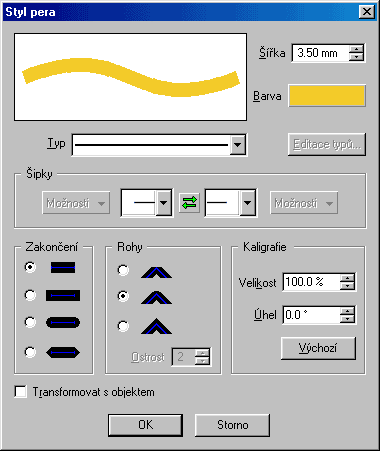This screenshot has width=380, height=451.
Task: Click the Výchozí button
Action: [x=318, y=348]
